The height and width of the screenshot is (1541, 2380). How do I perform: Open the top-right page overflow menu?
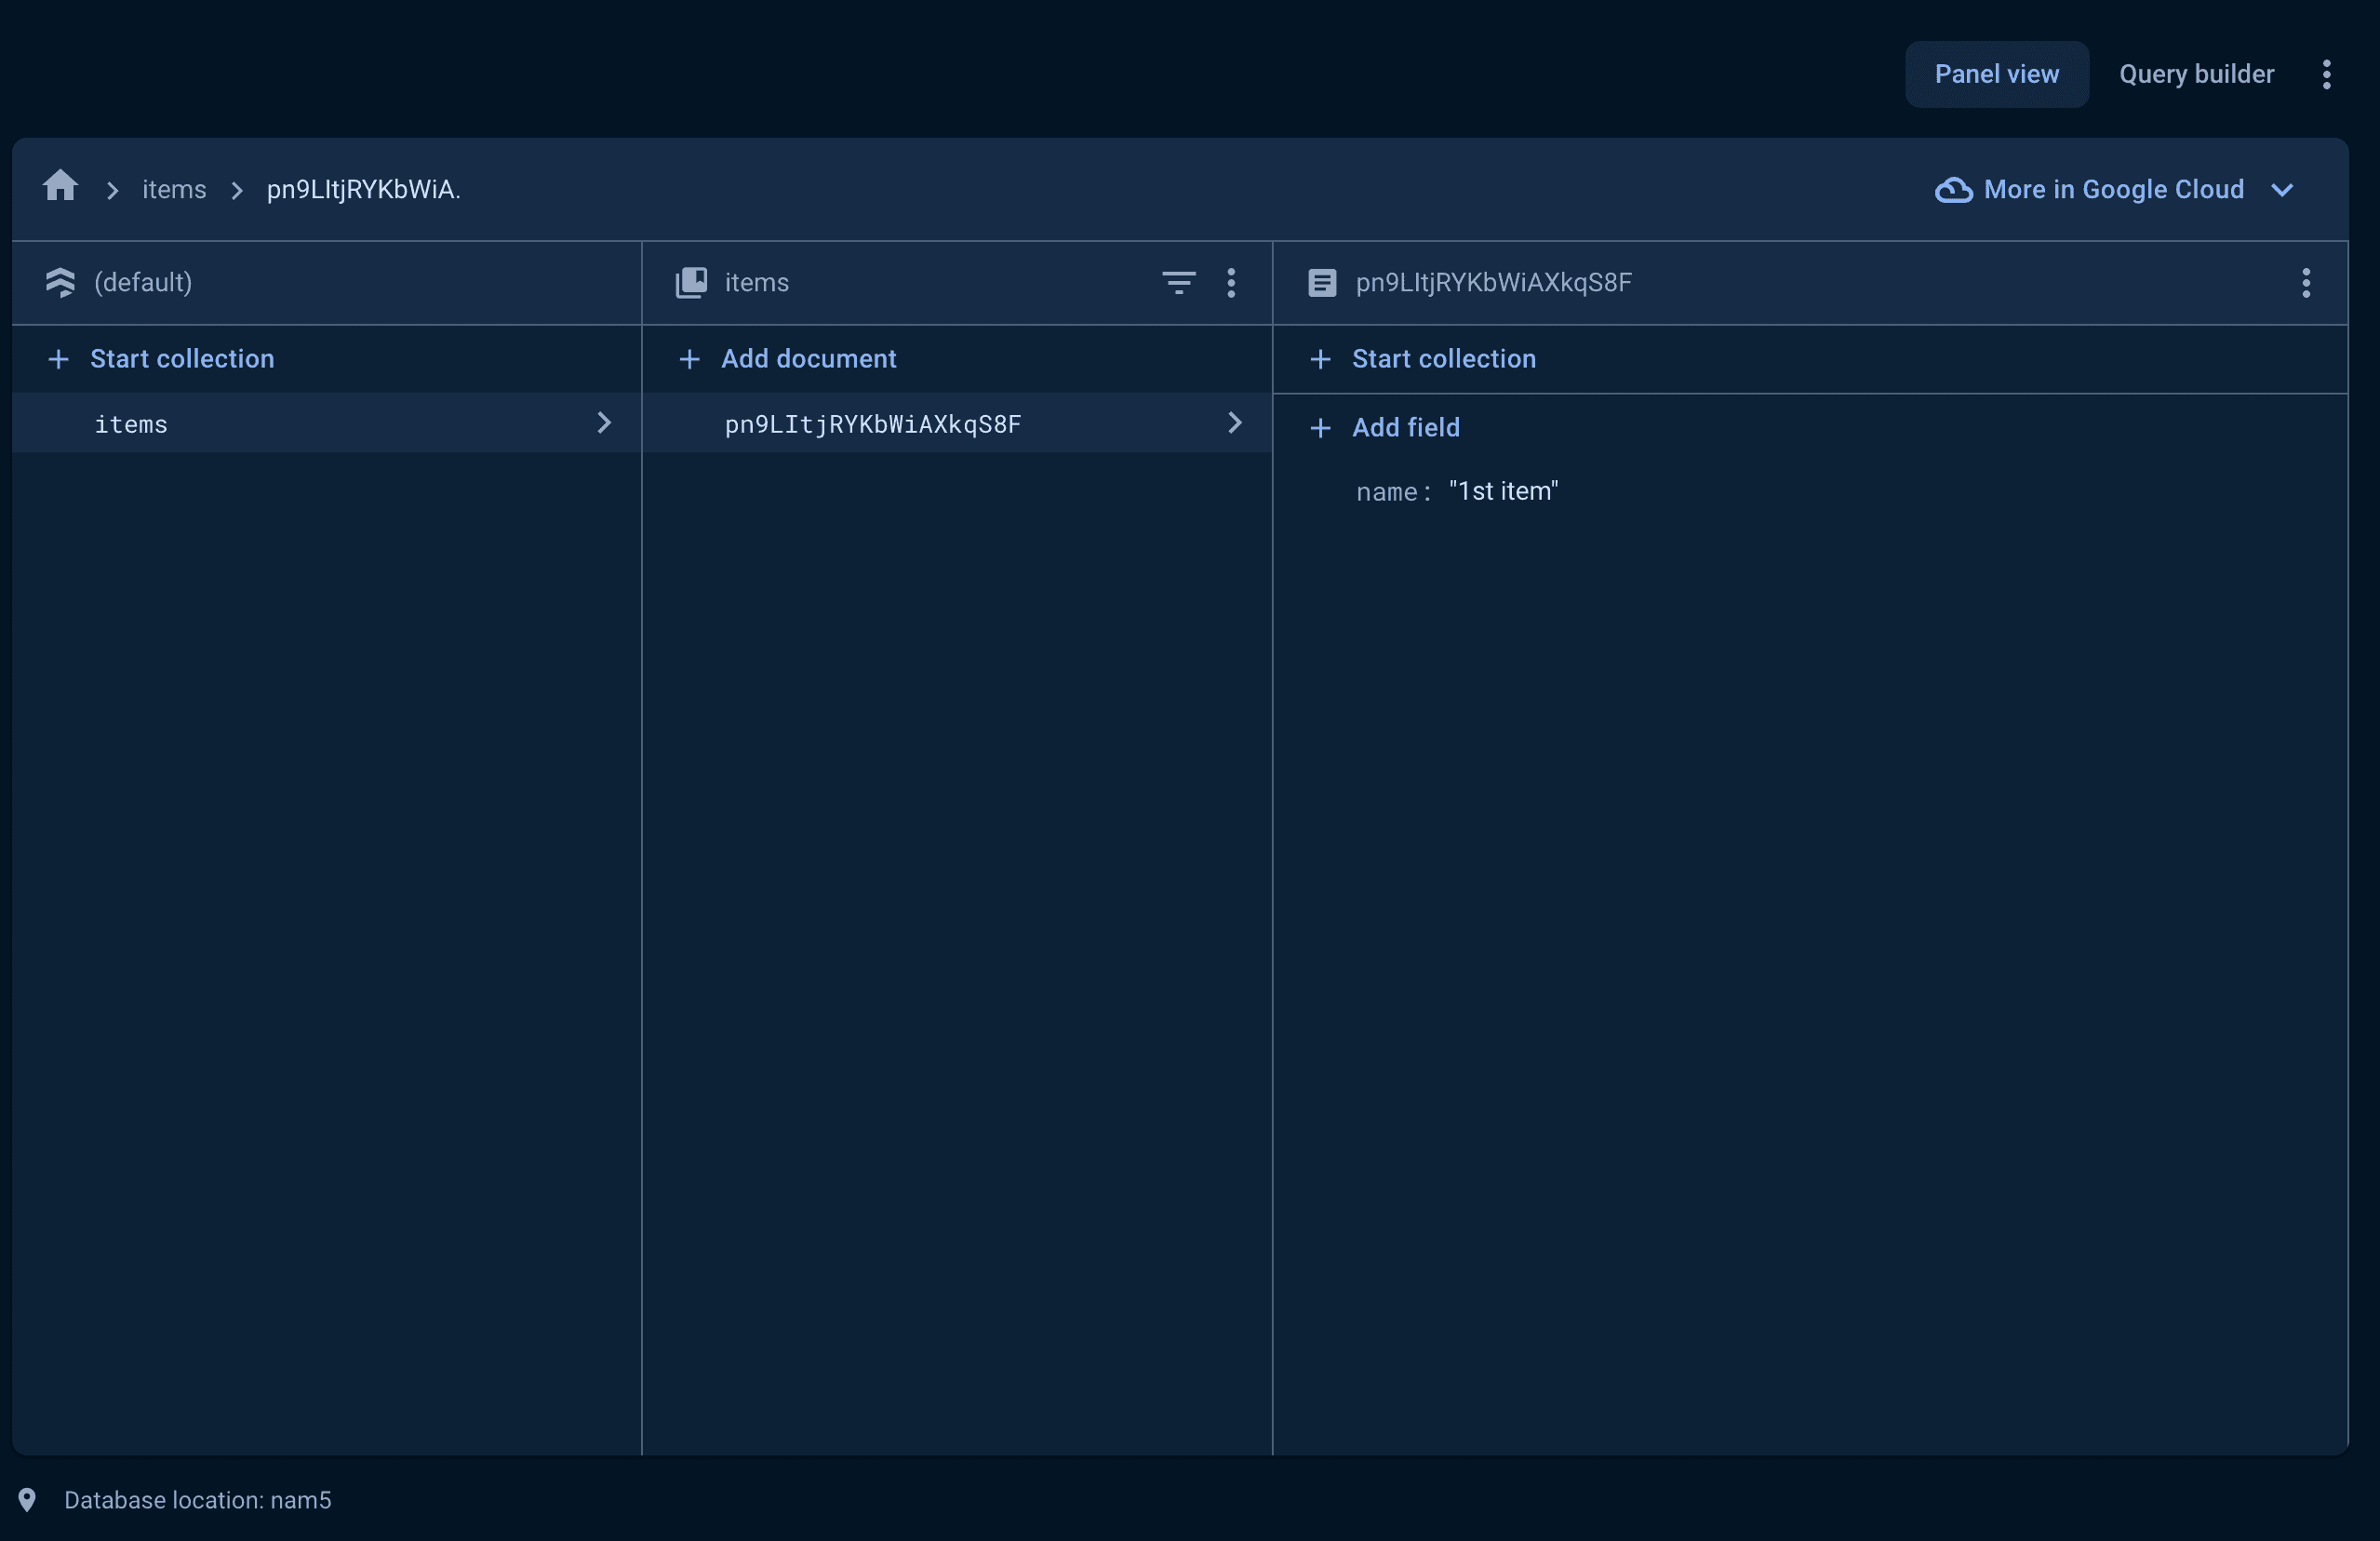2327,74
